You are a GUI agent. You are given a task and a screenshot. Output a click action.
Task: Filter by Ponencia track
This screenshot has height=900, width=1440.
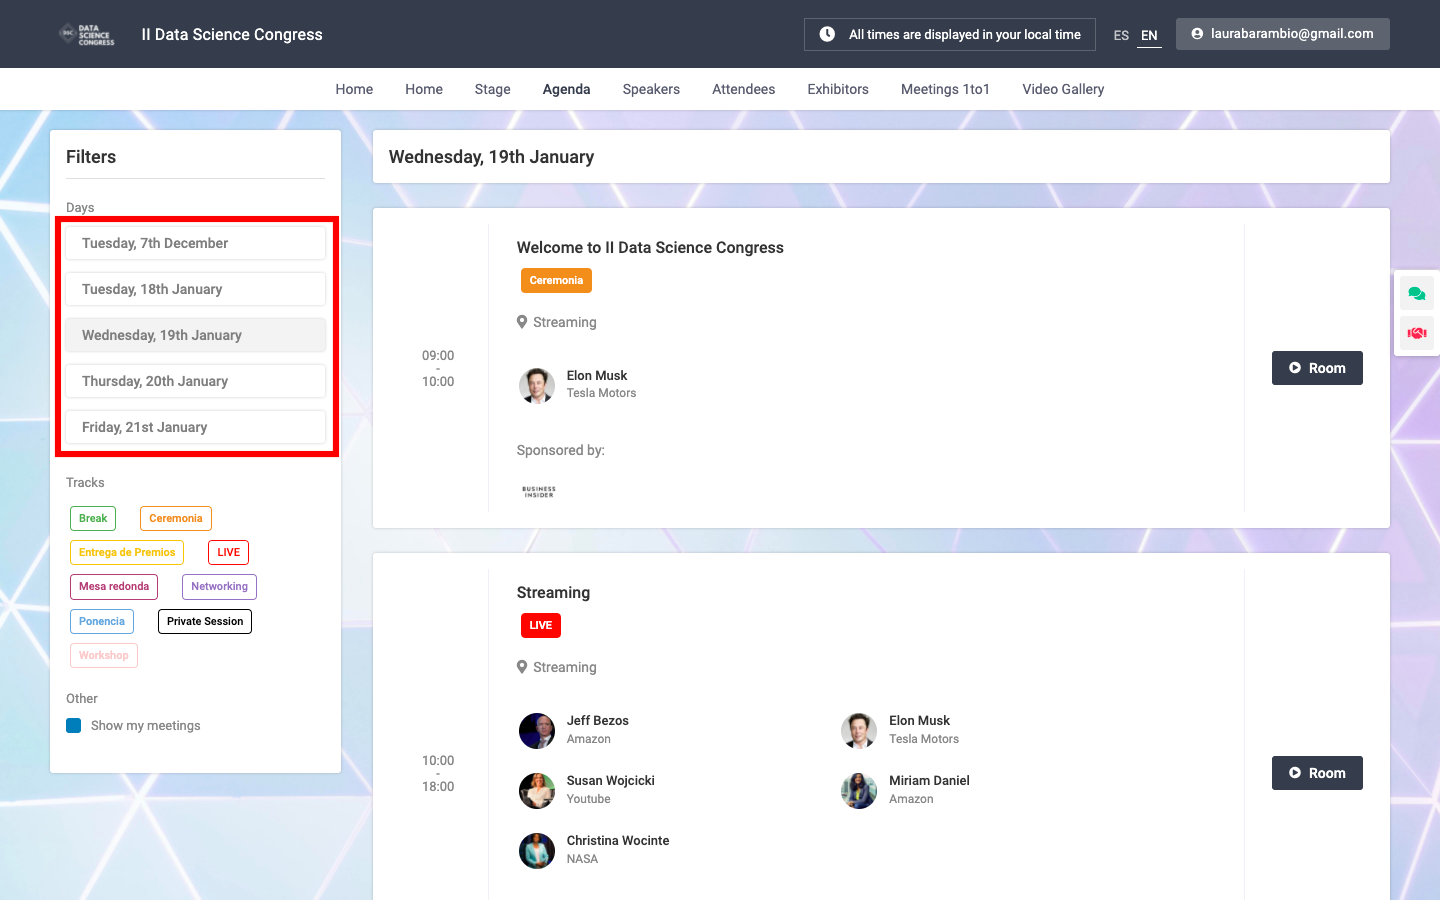click(x=102, y=621)
